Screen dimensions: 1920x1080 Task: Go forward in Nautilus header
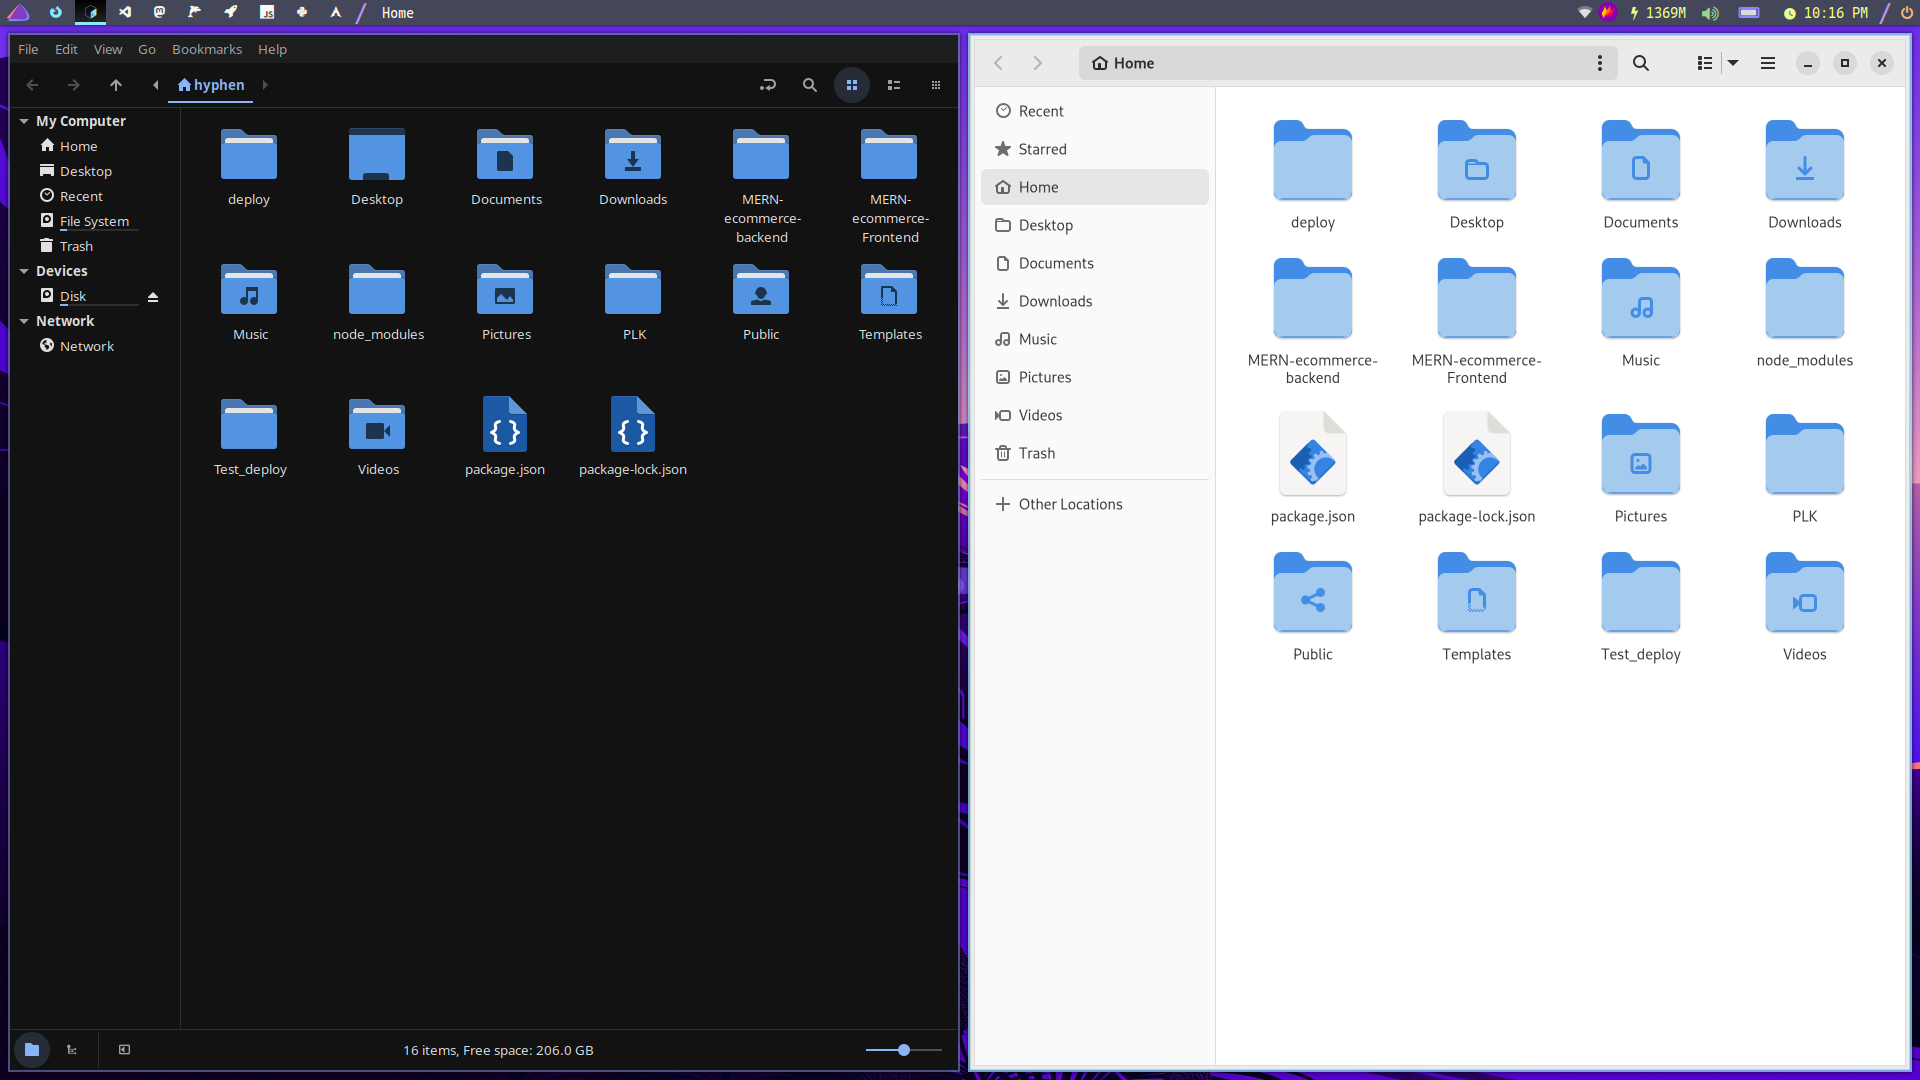click(1038, 63)
